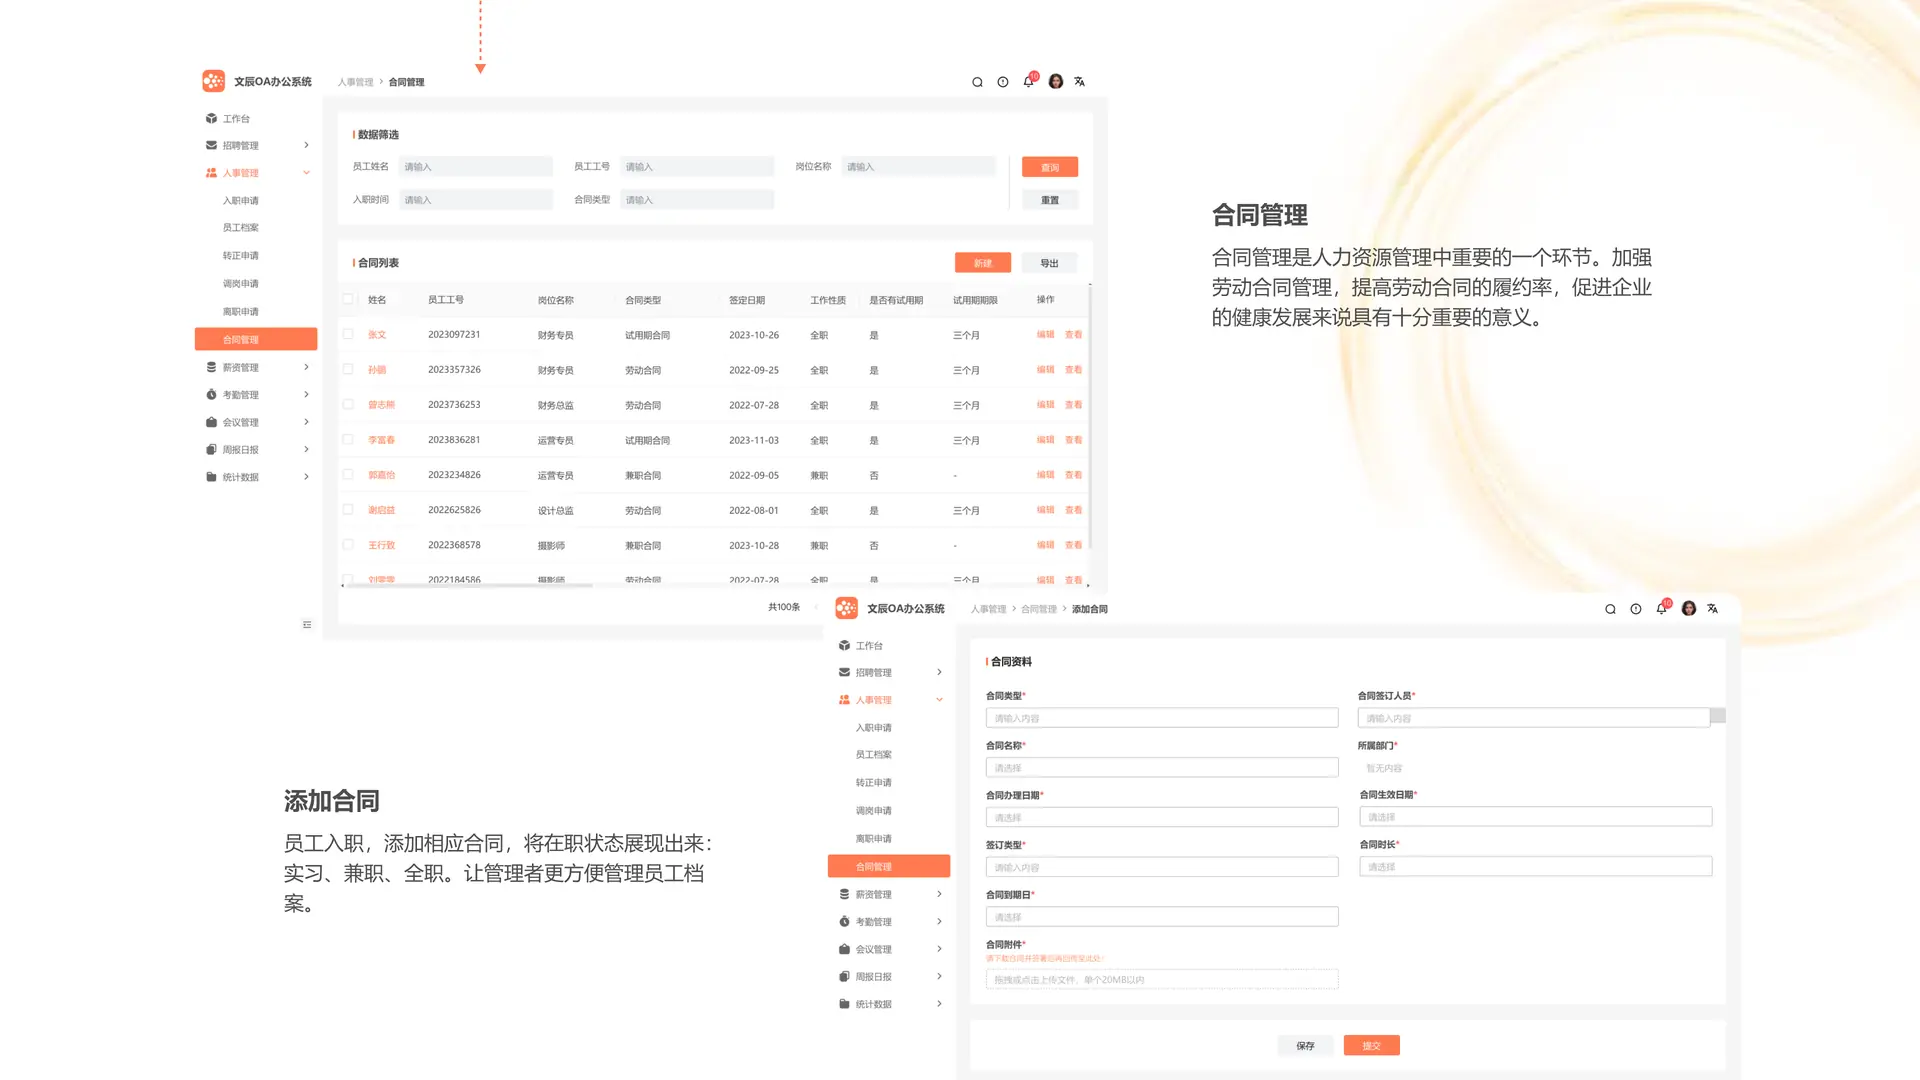The height and width of the screenshot is (1080, 1920).
Task: Check the row checkbox for 王行致
Action: (x=348, y=544)
